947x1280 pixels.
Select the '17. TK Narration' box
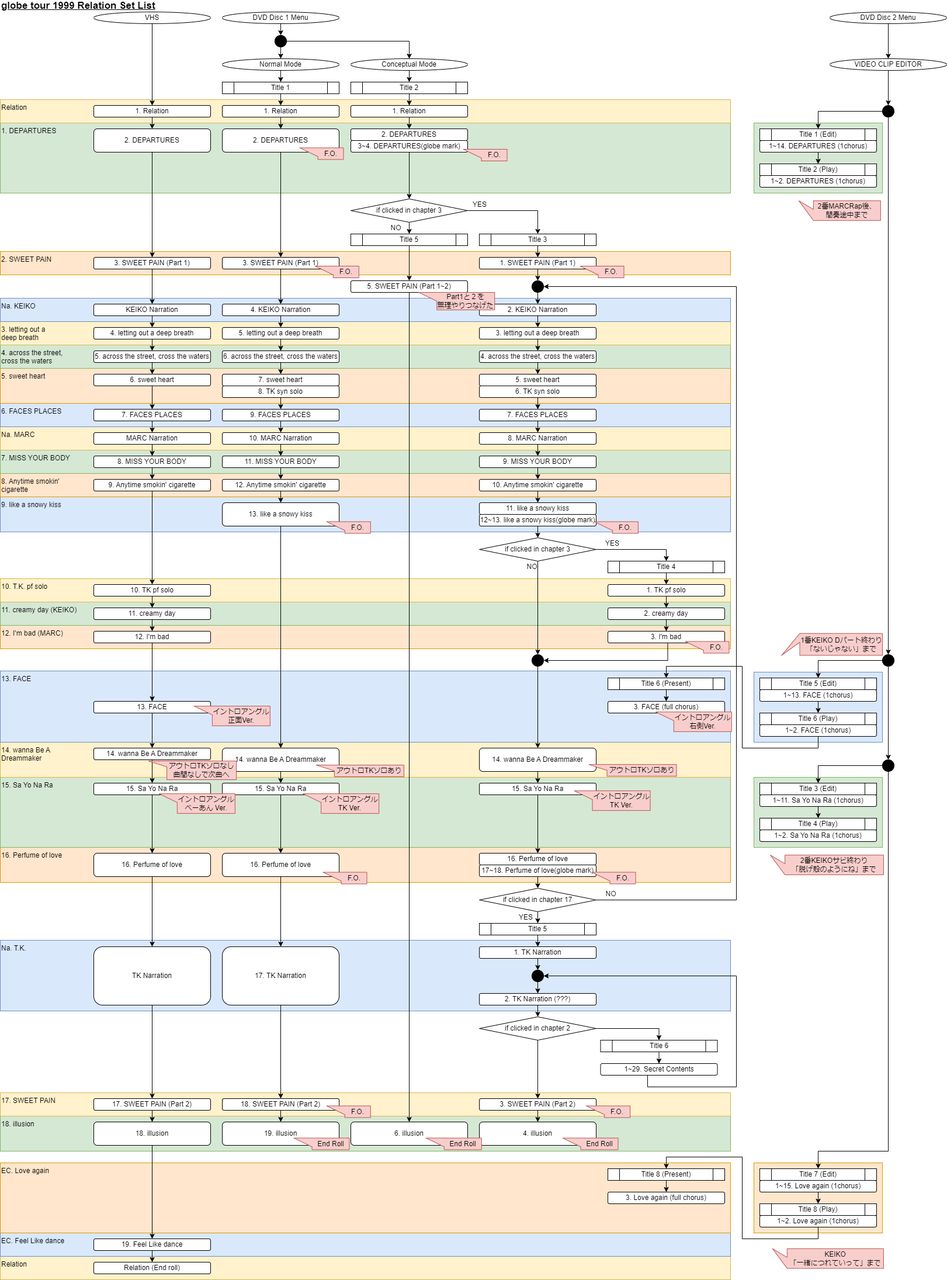280,975
